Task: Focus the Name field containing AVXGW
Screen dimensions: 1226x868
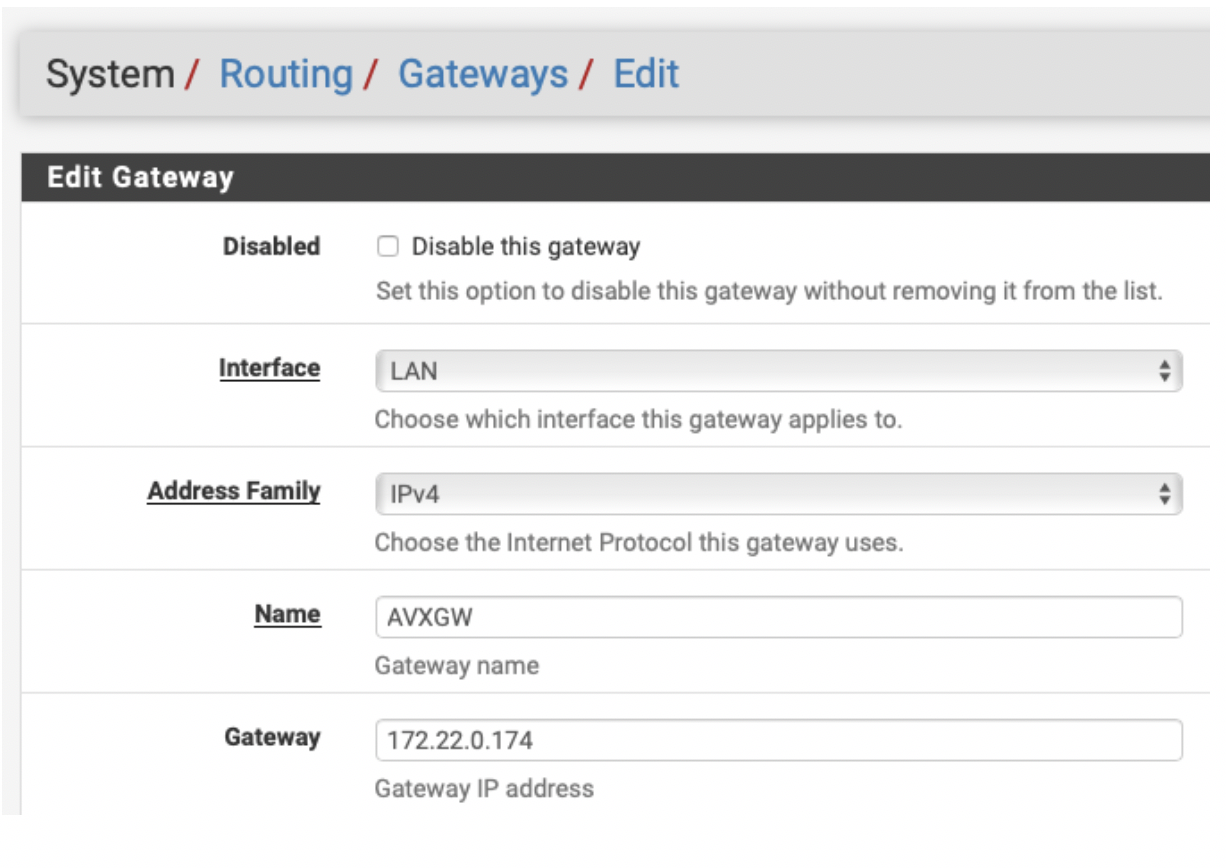Action: point(778,617)
